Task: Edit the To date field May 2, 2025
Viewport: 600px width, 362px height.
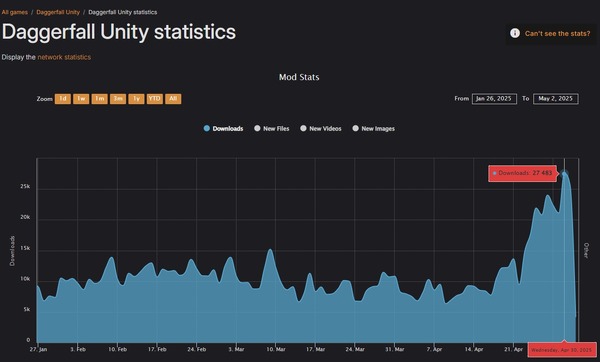Action: 556,99
